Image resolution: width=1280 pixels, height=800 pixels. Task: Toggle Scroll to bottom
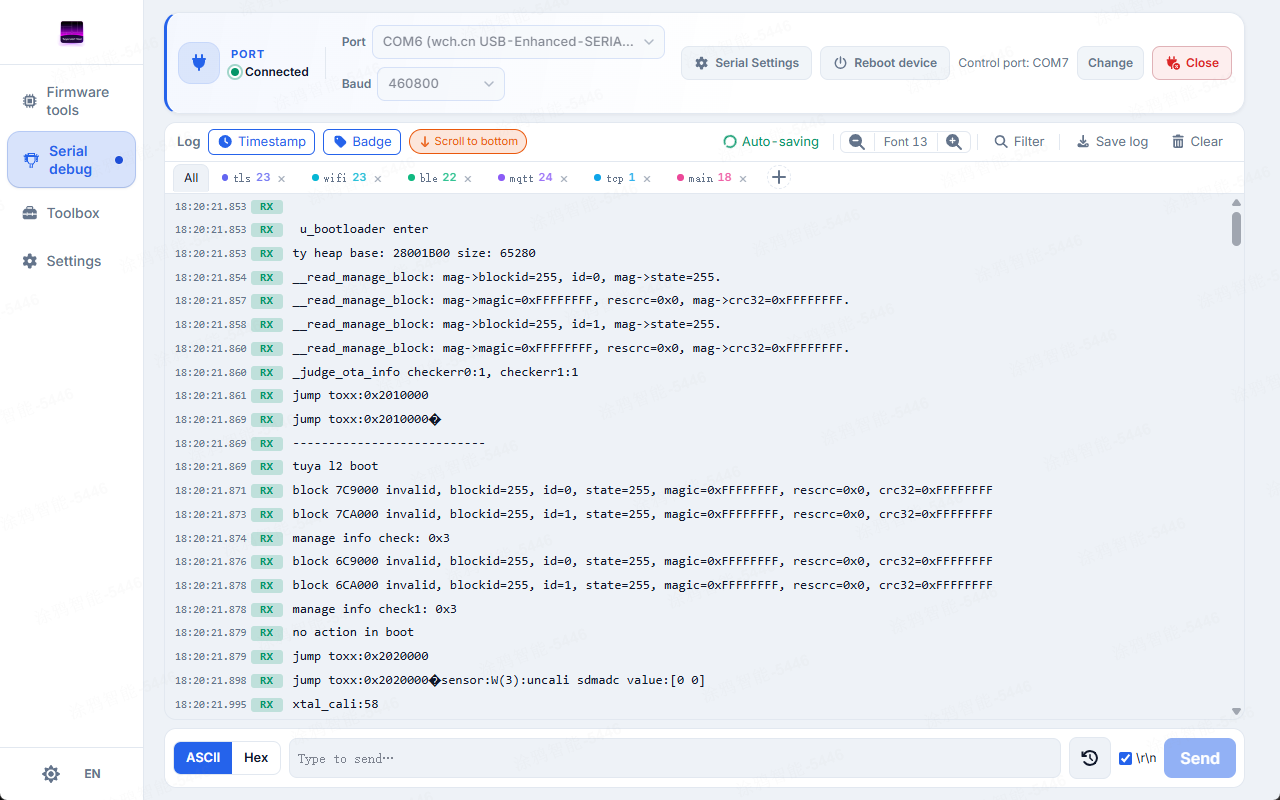point(468,142)
